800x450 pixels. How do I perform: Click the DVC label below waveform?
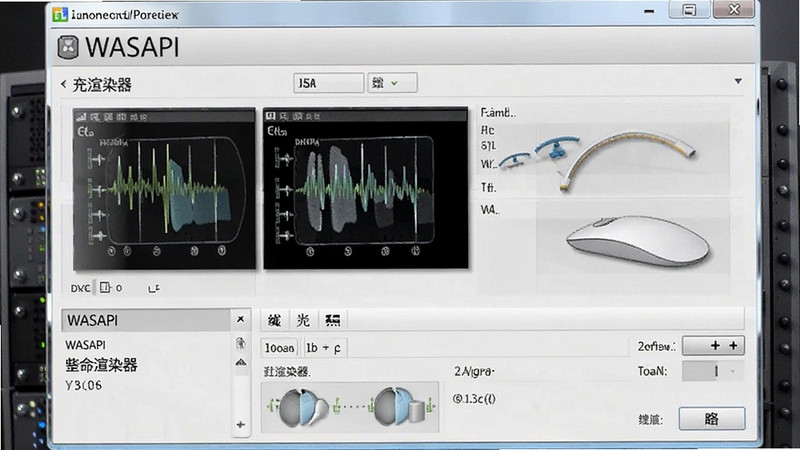tap(80, 288)
